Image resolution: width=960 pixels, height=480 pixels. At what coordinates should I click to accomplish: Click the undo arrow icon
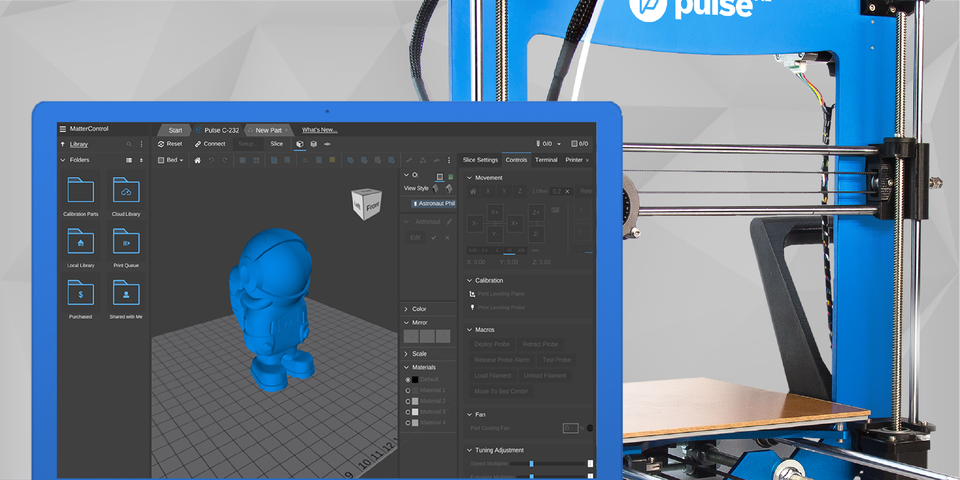(x=211, y=160)
